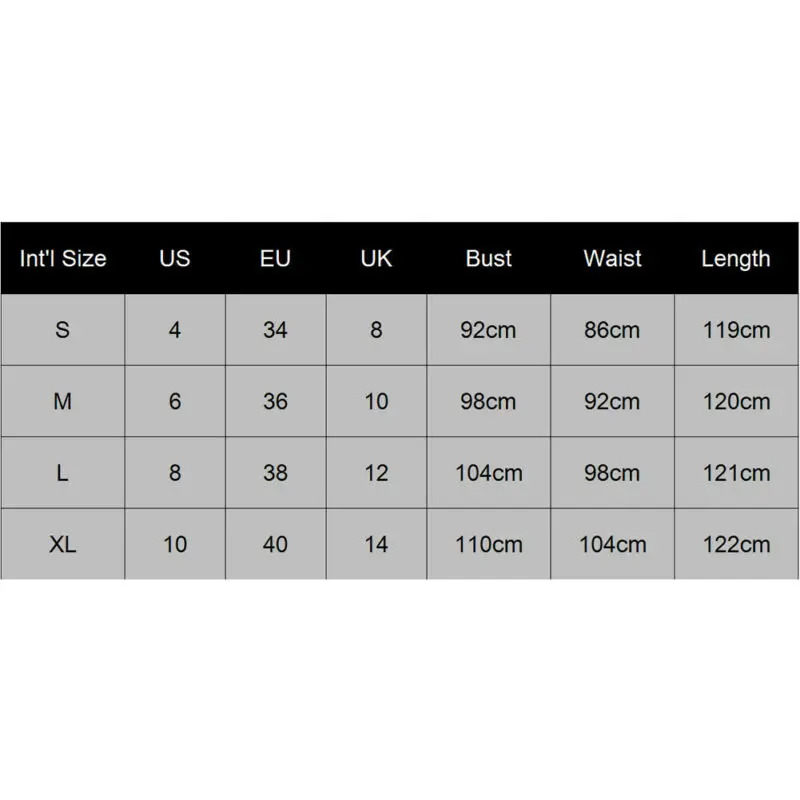Image resolution: width=800 pixels, height=800 pixels.
Task: Click the 86cm waist cell
Action: [x=612, y=330]
